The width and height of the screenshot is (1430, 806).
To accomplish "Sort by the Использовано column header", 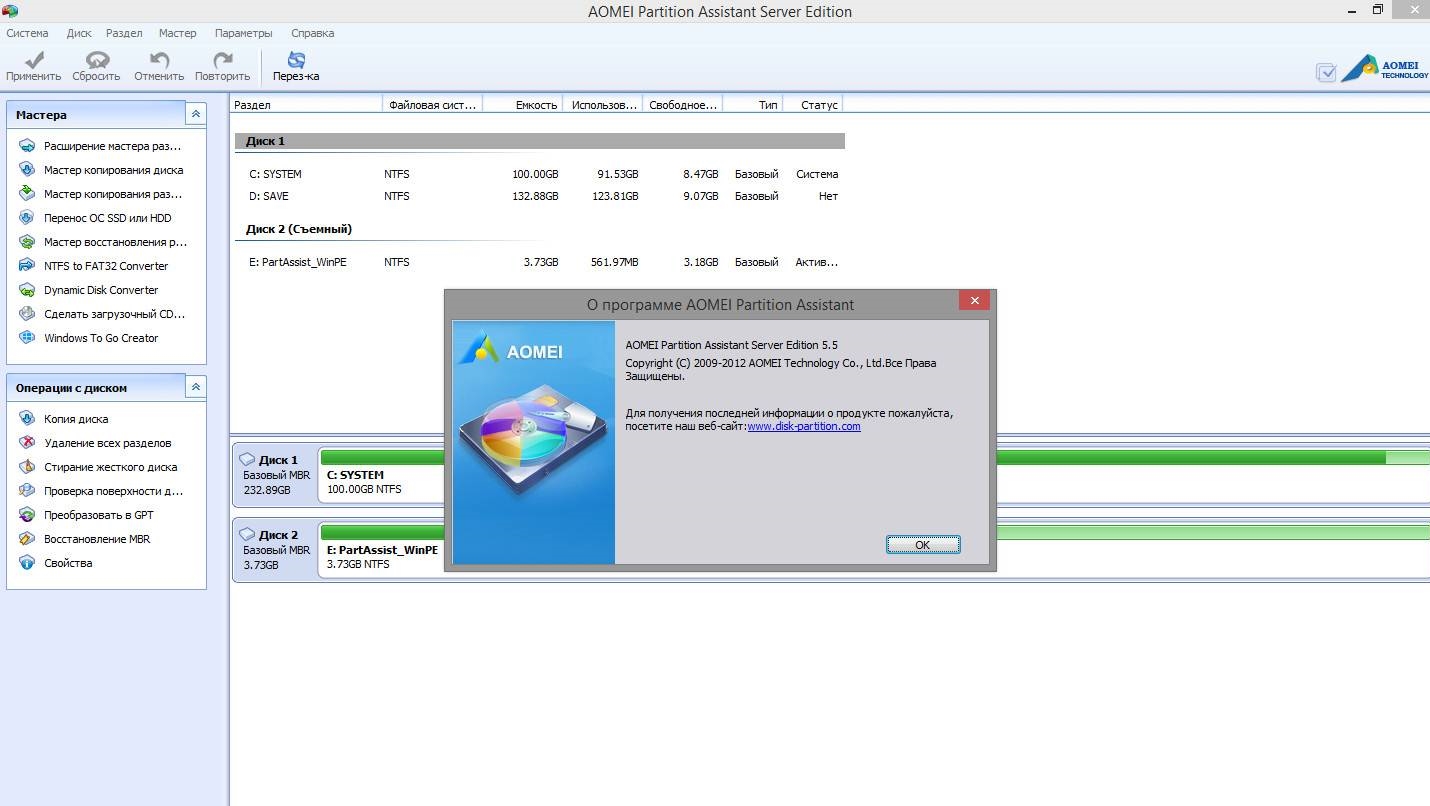I will coord(602,104).
